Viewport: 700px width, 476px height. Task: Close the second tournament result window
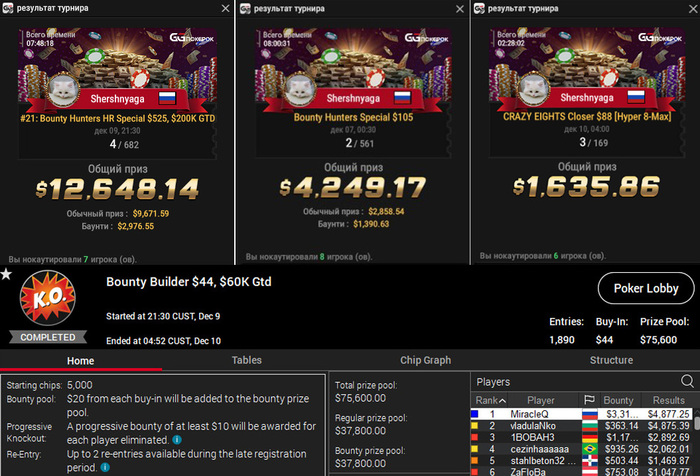pyautogui.click(x=460, y=9)
